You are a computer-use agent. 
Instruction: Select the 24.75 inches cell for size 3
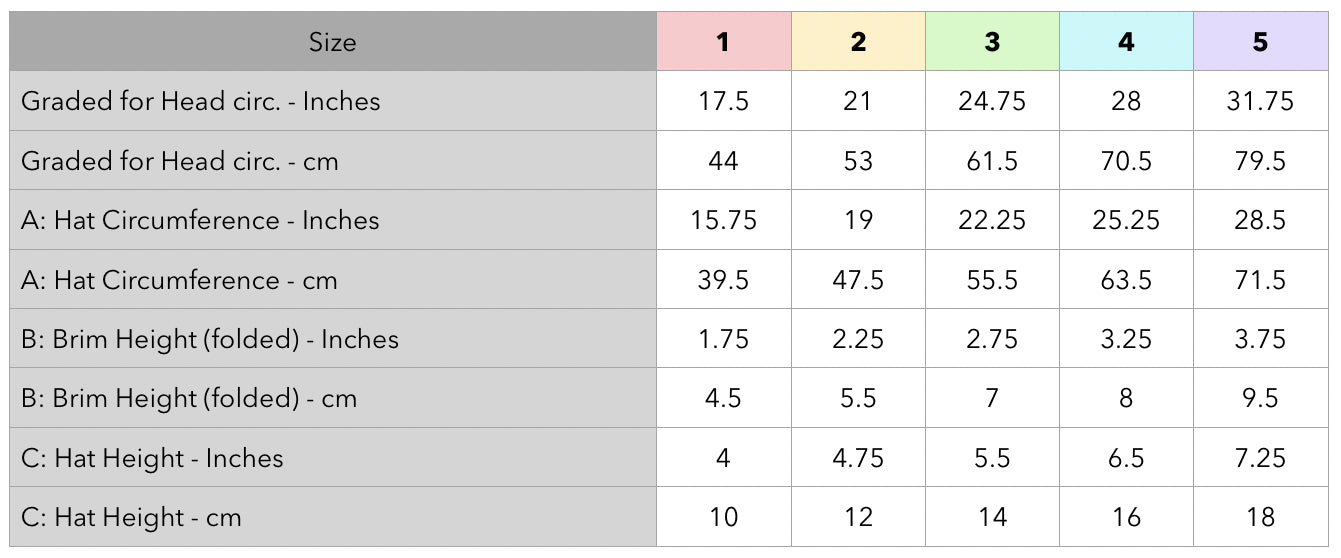pos(992,101)
